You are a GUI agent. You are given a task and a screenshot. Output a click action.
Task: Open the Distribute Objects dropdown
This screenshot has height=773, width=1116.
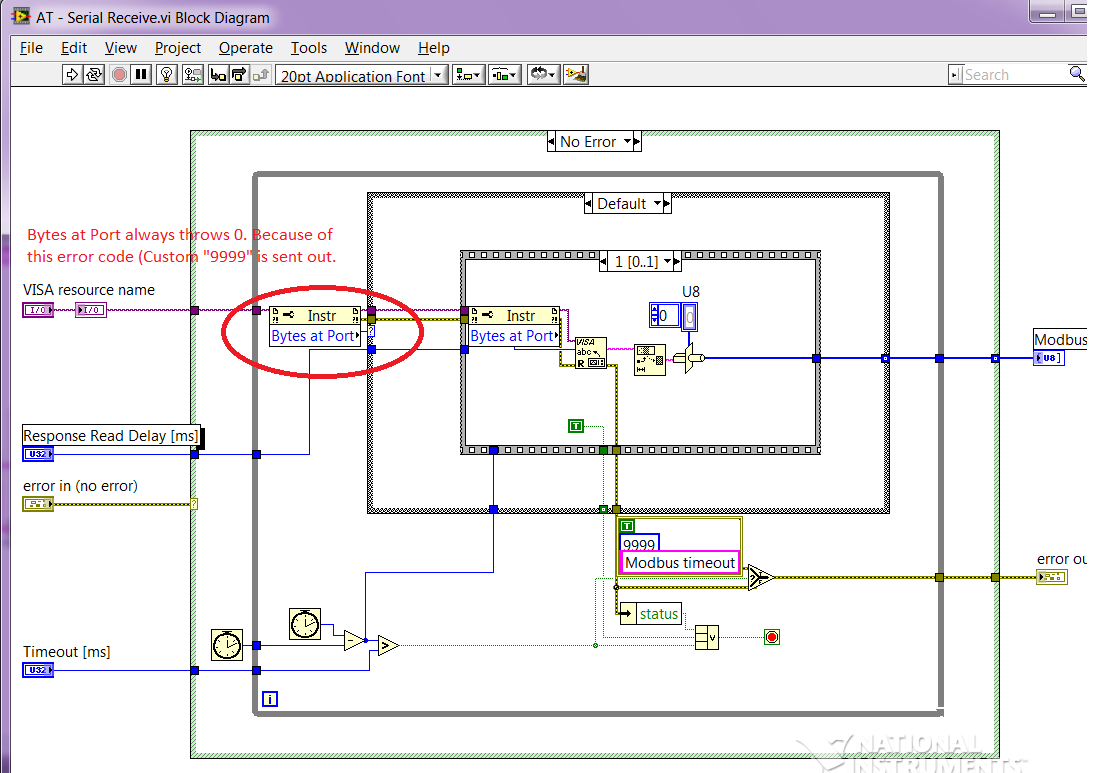point(505,75)
